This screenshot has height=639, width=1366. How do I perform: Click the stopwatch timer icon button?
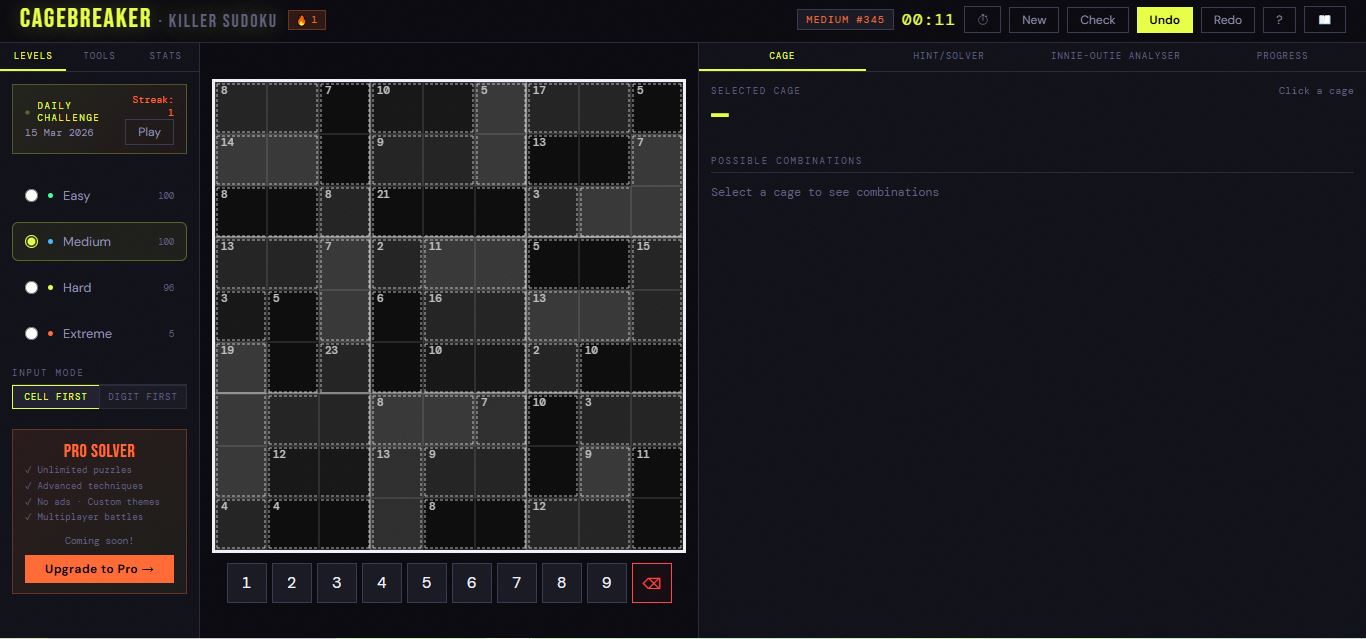click(982, 20)
